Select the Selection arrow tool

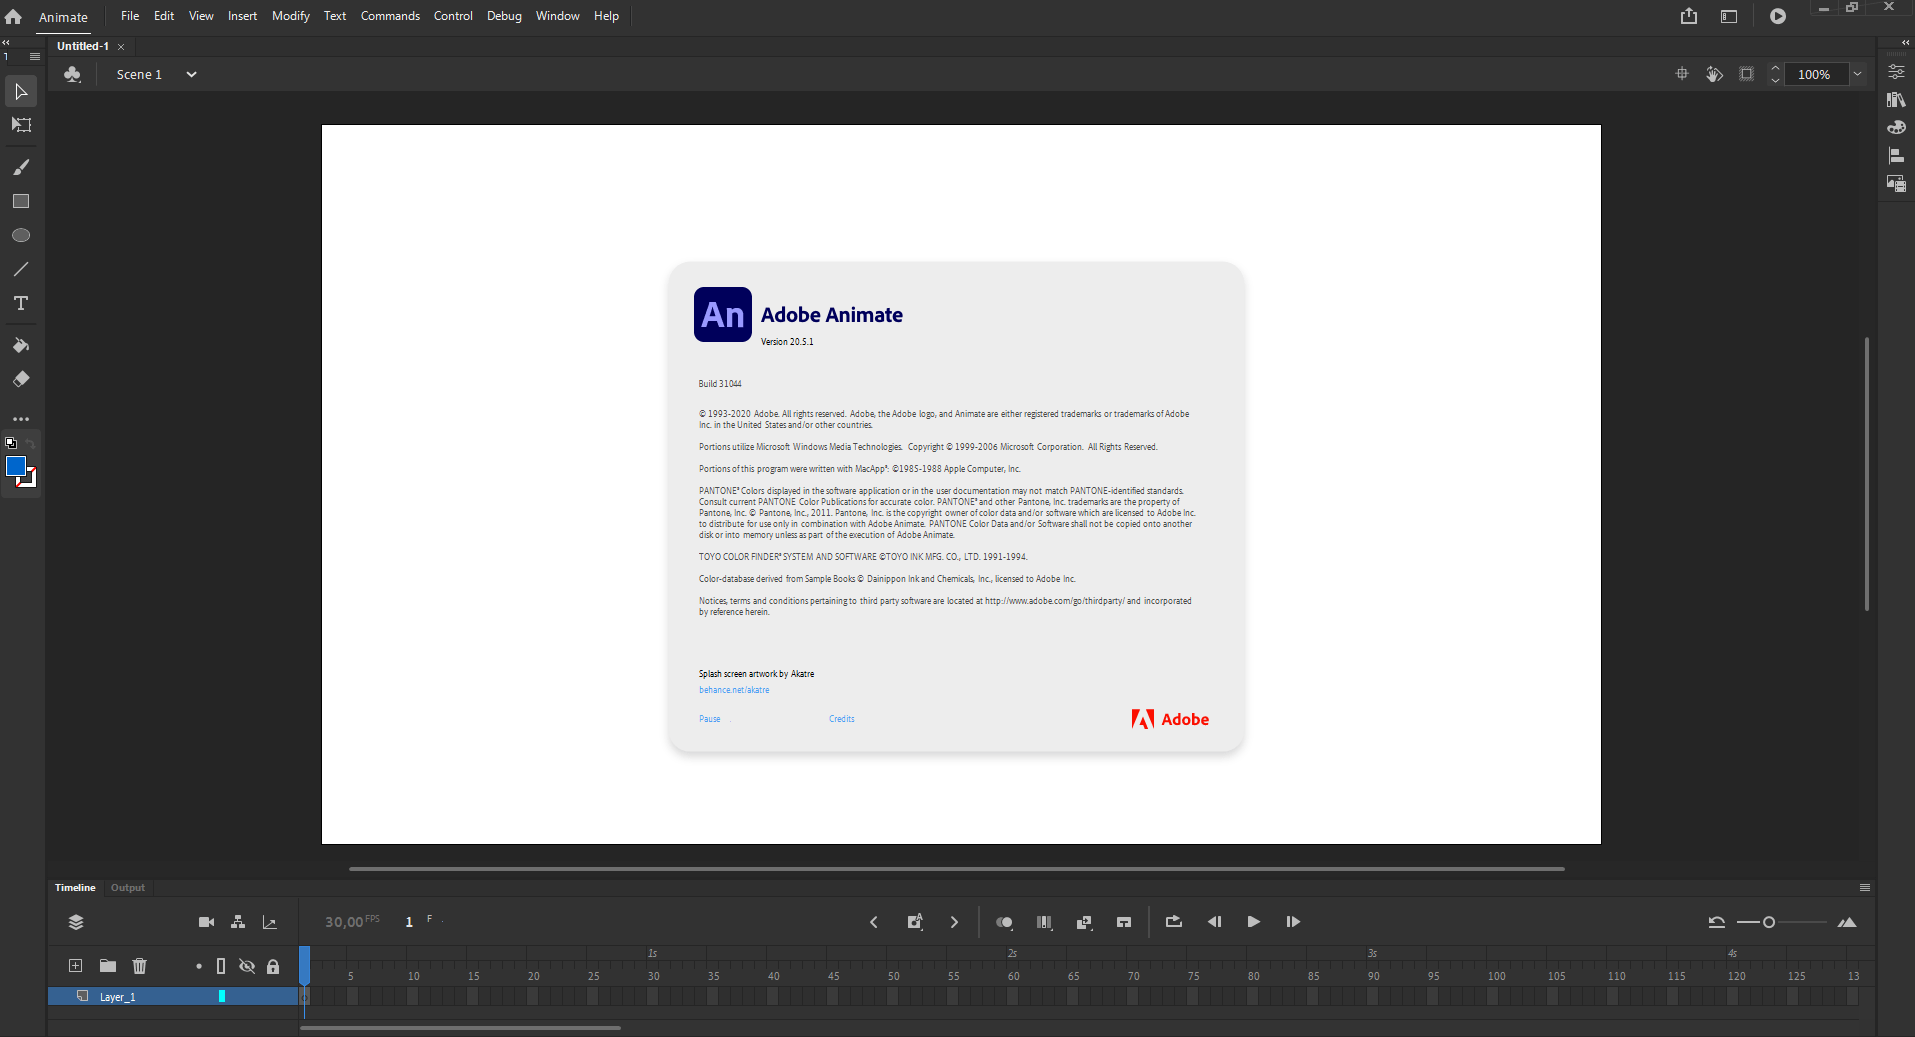click(x=21, y=92)
